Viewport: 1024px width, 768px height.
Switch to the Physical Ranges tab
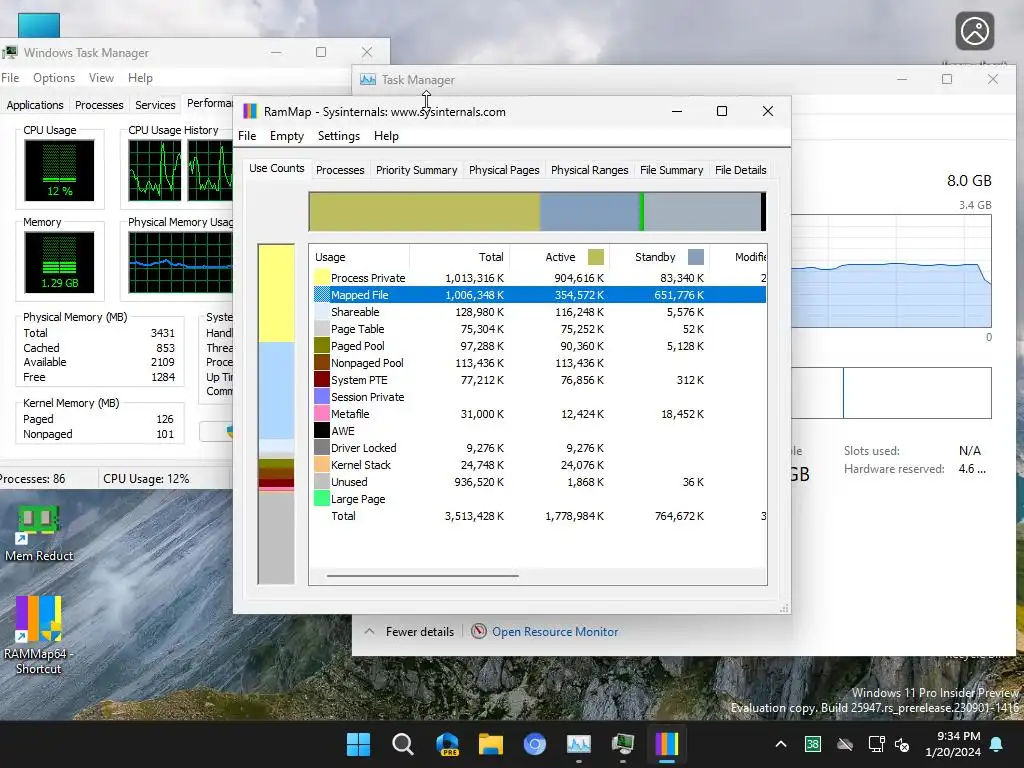pyautogui.click(x=589, y=170)
